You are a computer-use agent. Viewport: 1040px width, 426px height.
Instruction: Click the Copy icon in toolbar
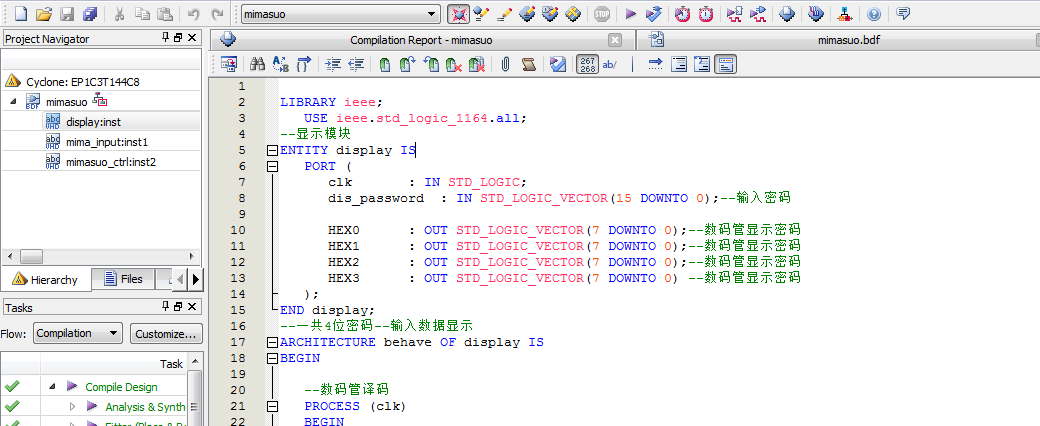142,13
